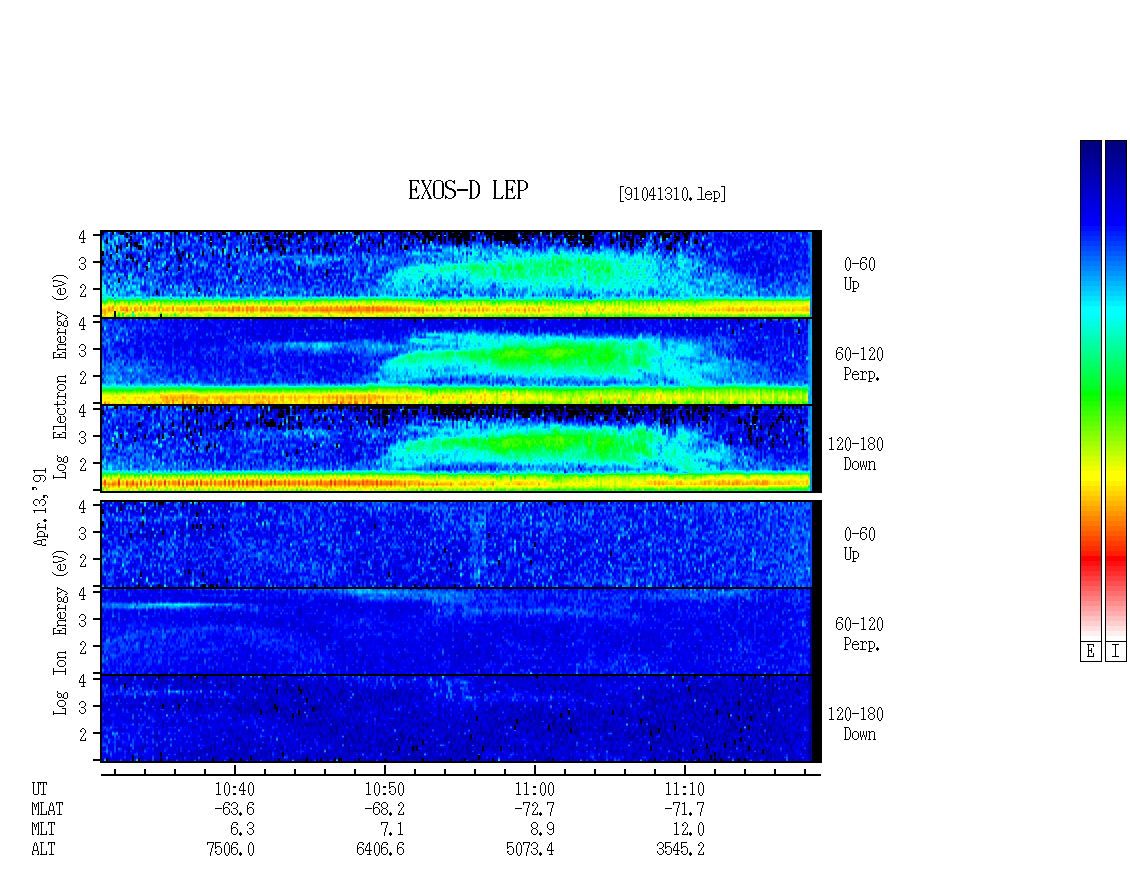Image resolution: width=1130 pixels, height=875 pixels.
Task: Click the Log Ion Energy (eV) axis label
Action: pos(60,632)
